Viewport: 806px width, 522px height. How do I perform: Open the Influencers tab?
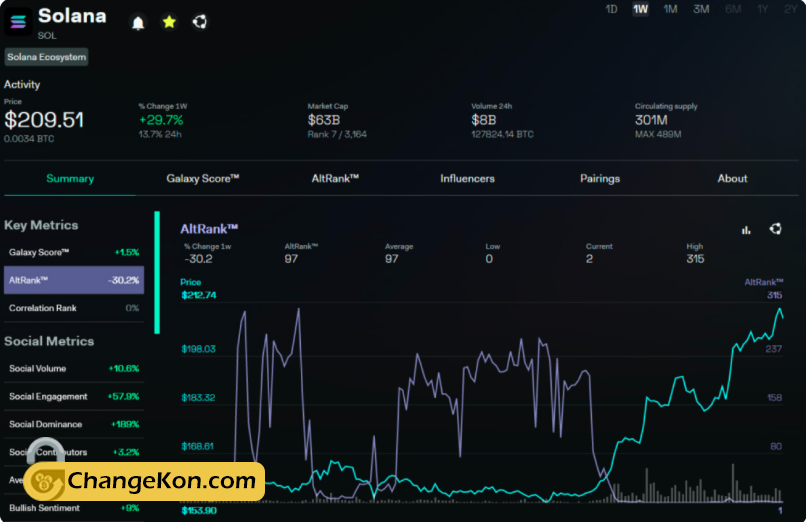click(x=467, y=179)
